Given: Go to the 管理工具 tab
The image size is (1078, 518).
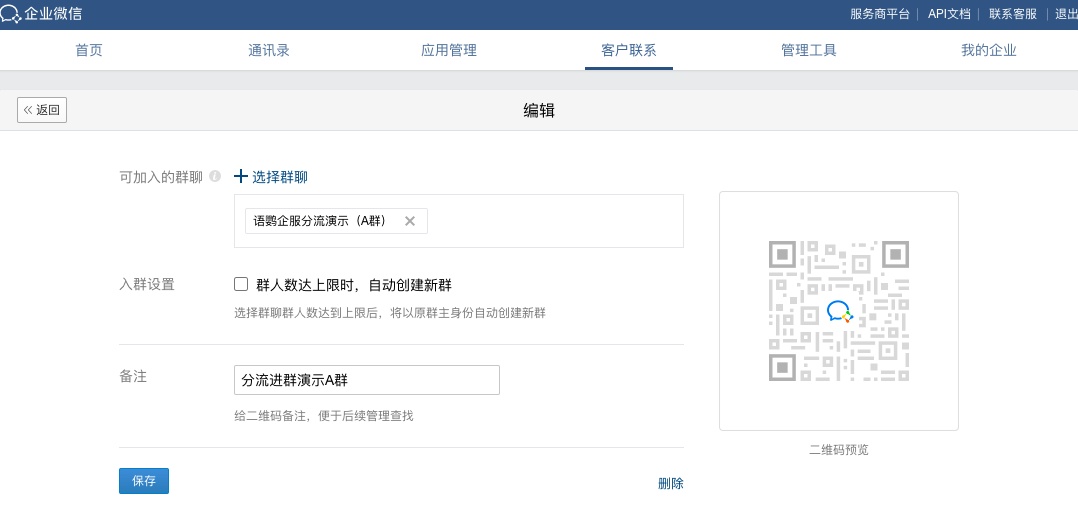Looking at the screenshot, I should click(809, 51).
